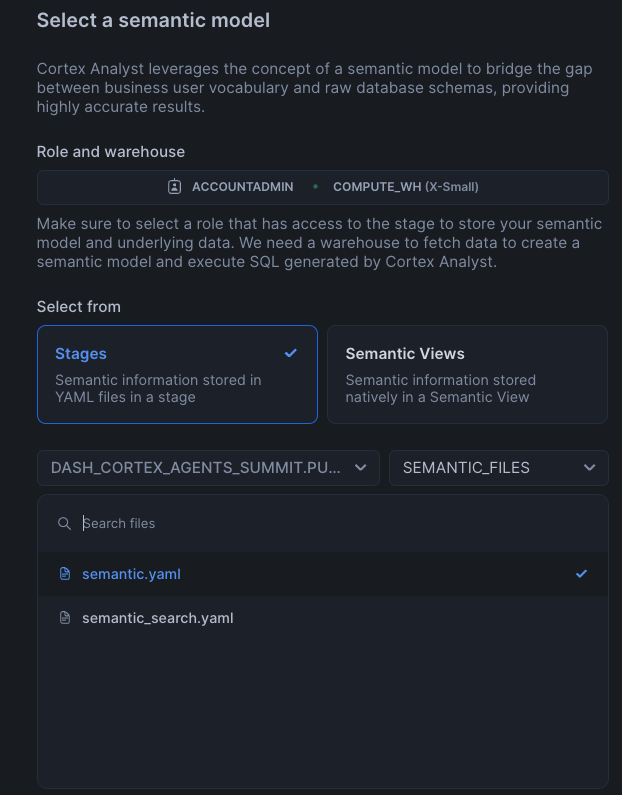Click the checkmark icon in Stages card

point(290,353)
